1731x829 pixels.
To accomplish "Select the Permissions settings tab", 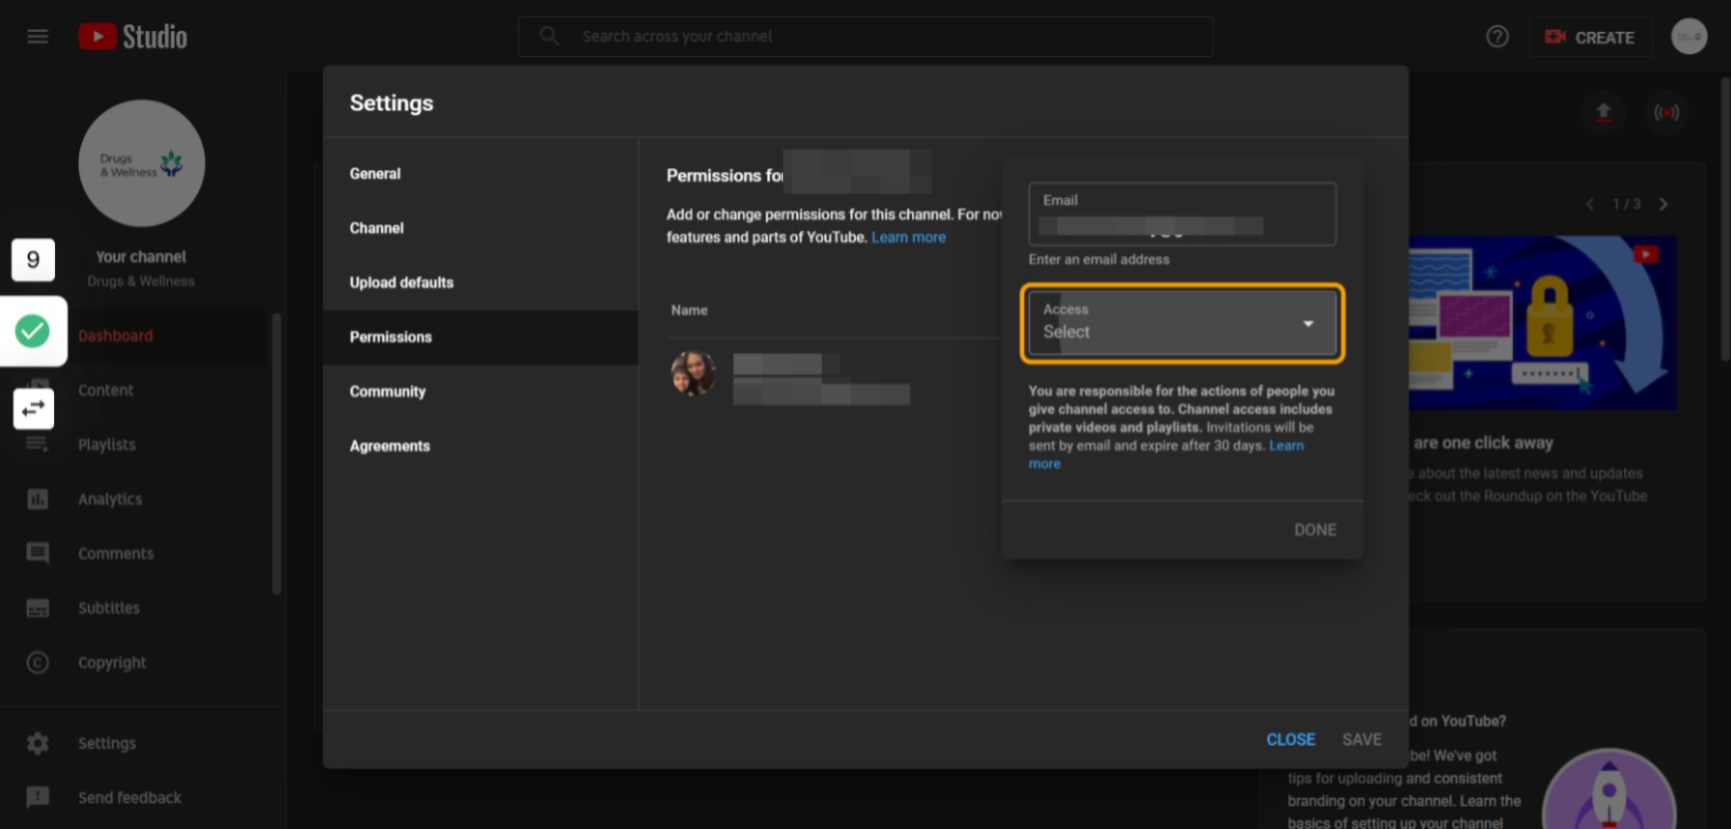I will pos(480,337).
